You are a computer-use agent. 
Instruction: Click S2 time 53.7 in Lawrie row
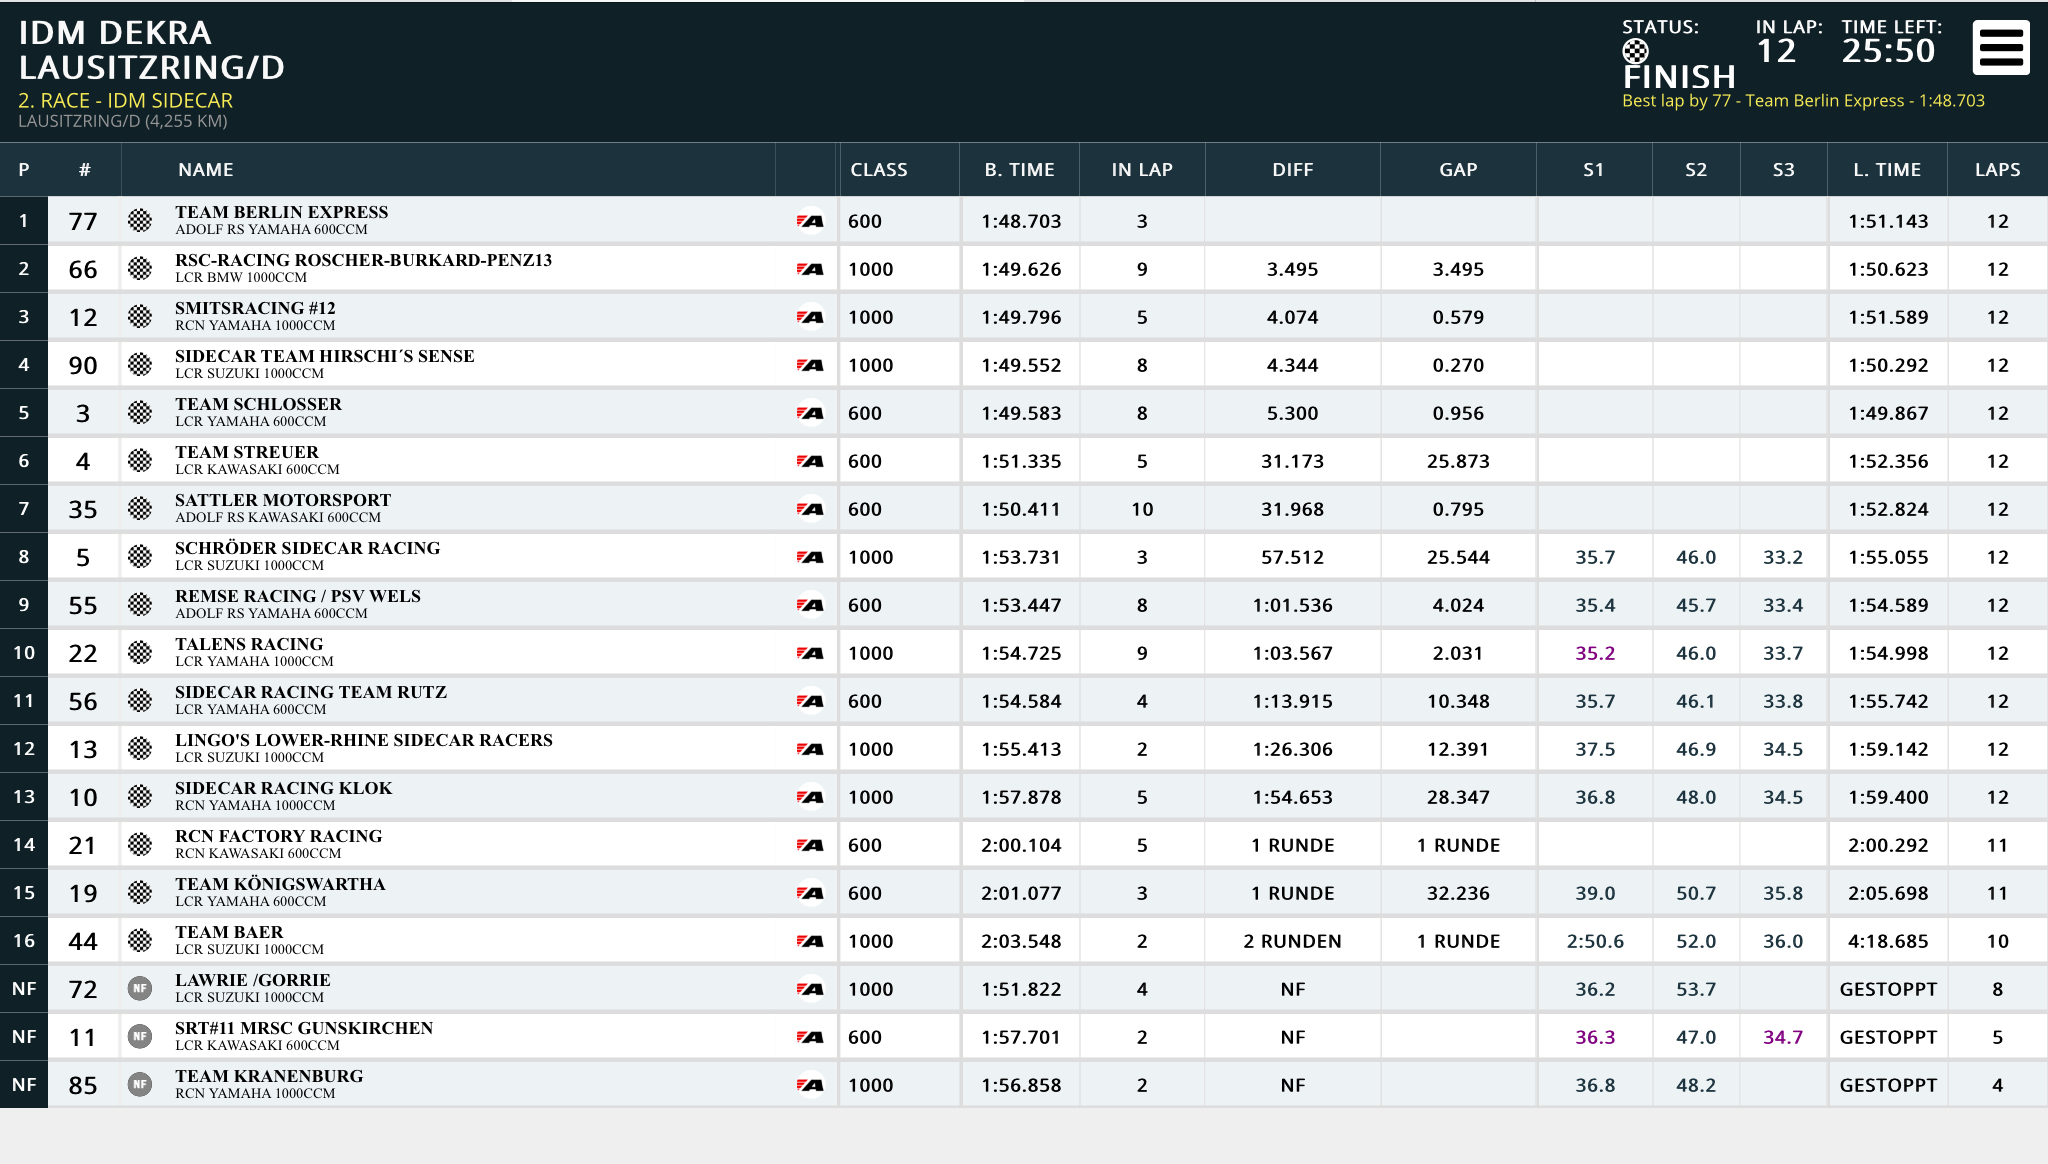pos(1696,989)
